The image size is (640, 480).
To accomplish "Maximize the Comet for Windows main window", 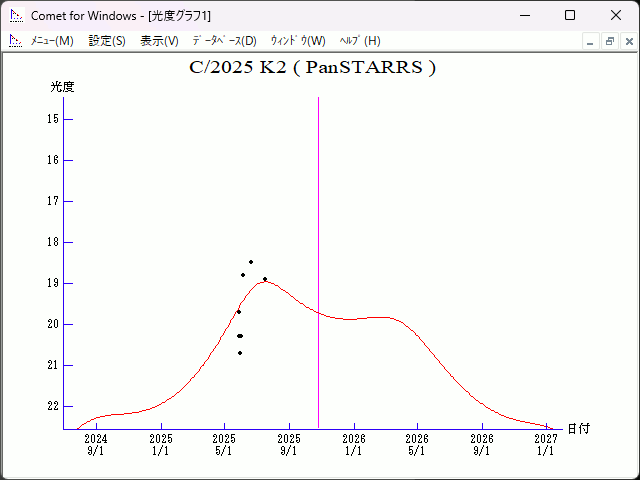I will (x=570, y=16).
